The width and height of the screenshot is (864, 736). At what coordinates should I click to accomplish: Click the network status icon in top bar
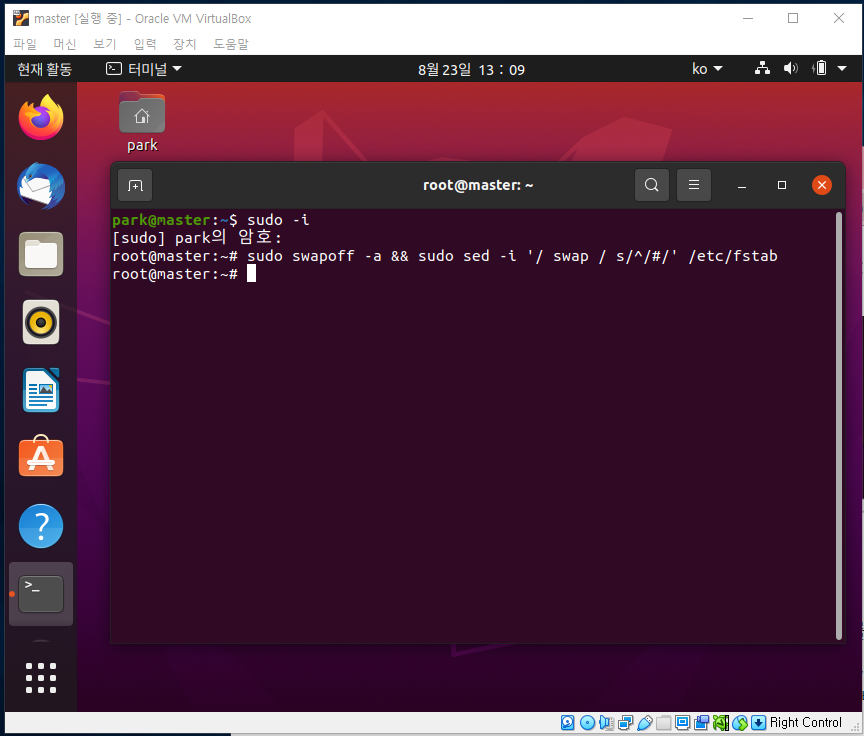point(762,69)
